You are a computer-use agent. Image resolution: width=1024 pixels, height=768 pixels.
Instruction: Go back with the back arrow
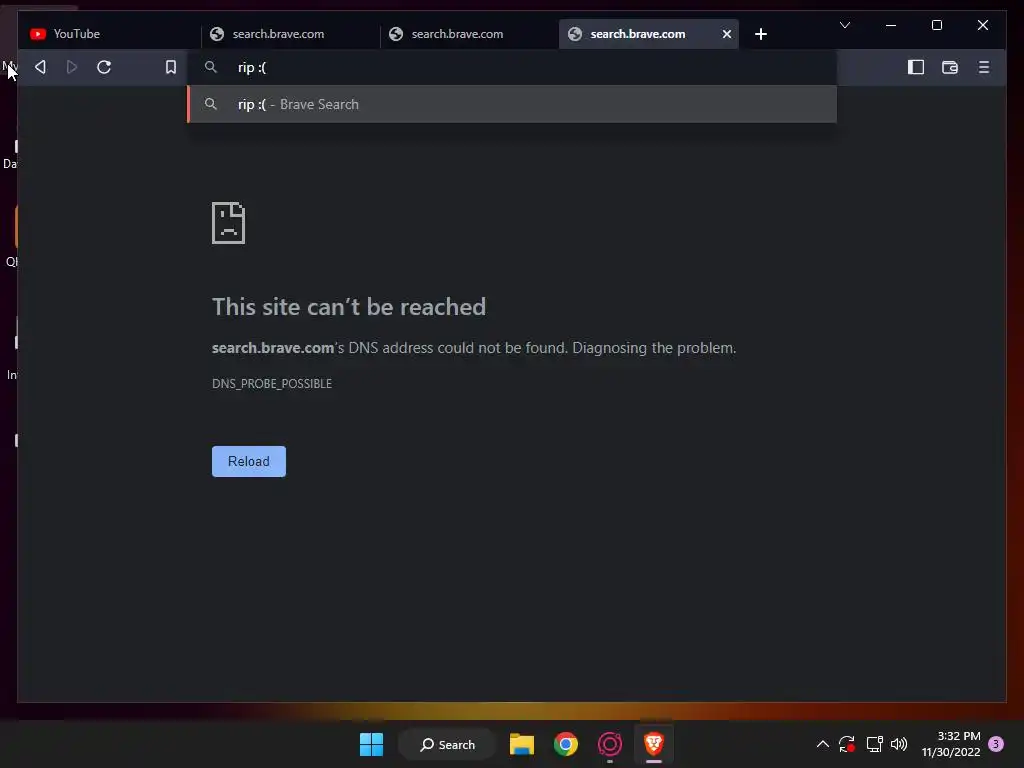(40, 67)
